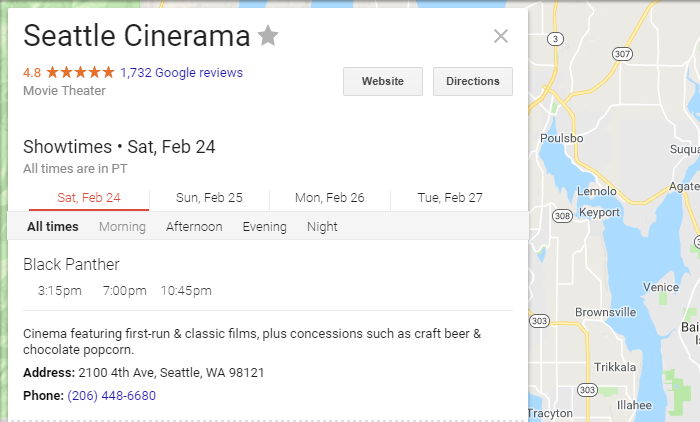The height and width of the screenshot is (422, 700).
Task: Click the Directions button
Action: [472, 81]
